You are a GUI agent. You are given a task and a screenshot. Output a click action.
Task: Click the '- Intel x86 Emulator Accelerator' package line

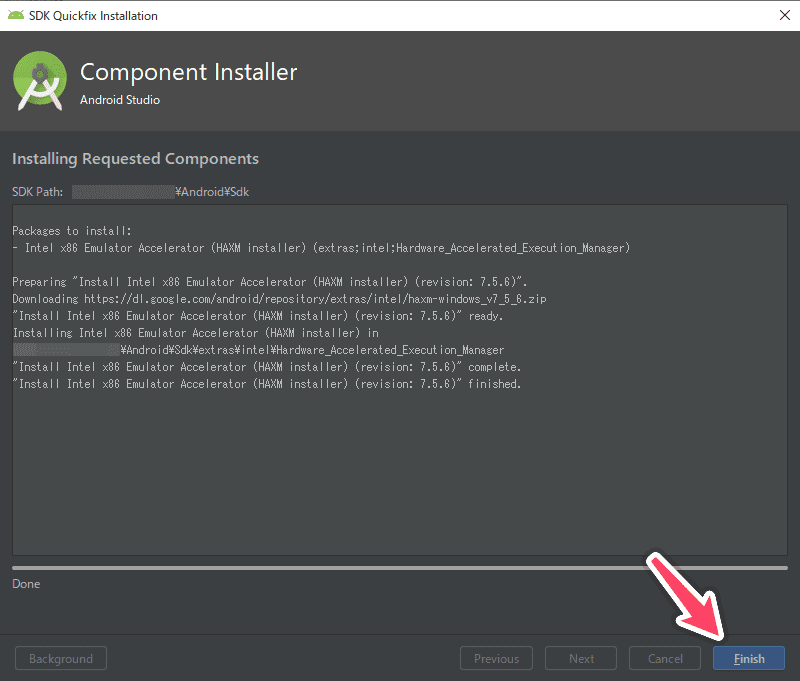tap(321, 248)
